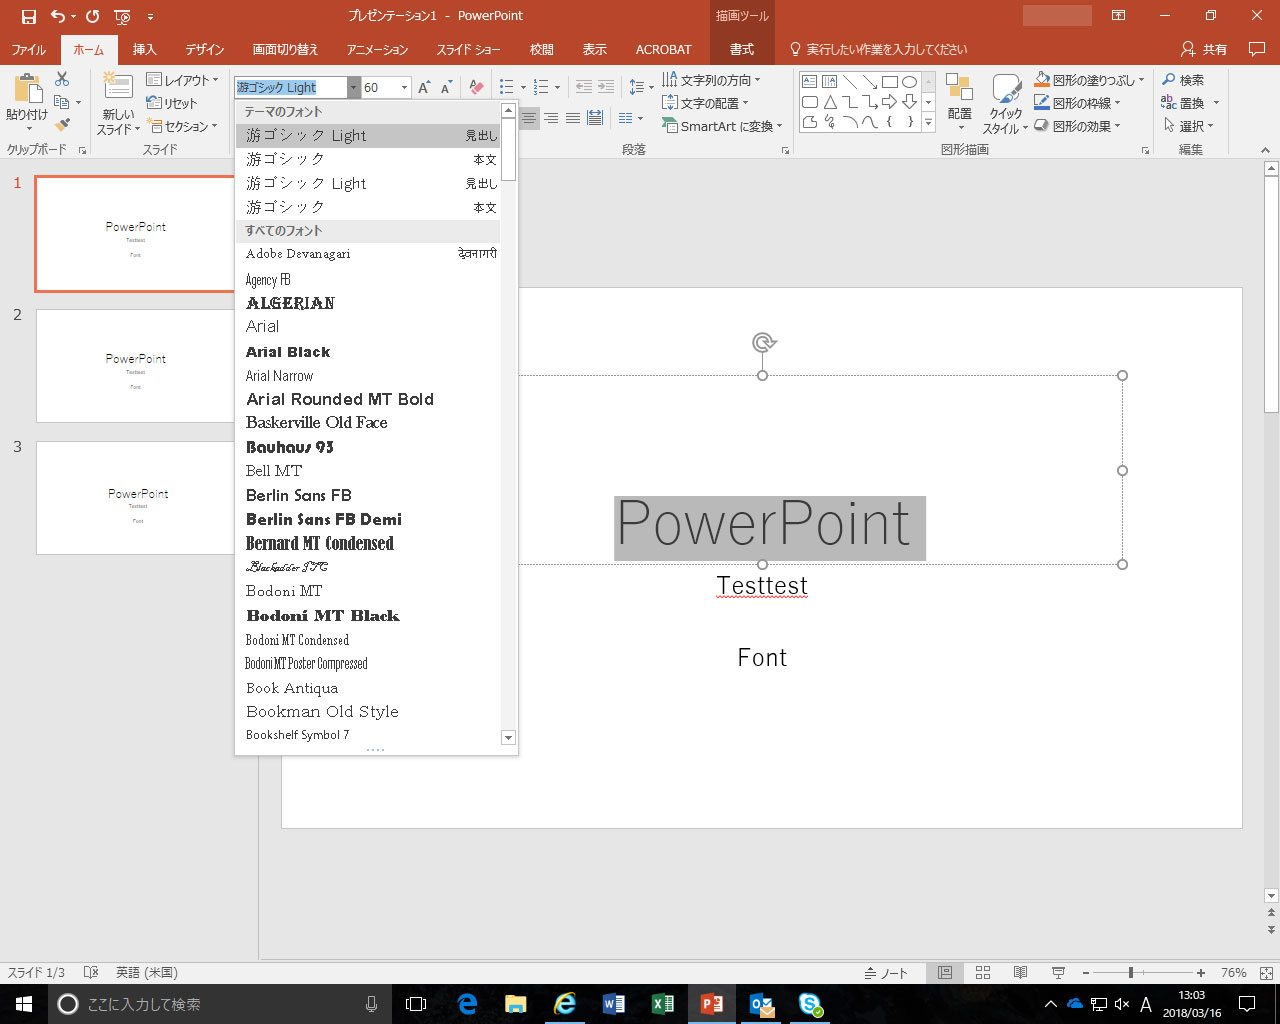
Task: Open Excel from the taskbar
Action: [663, 1004]
